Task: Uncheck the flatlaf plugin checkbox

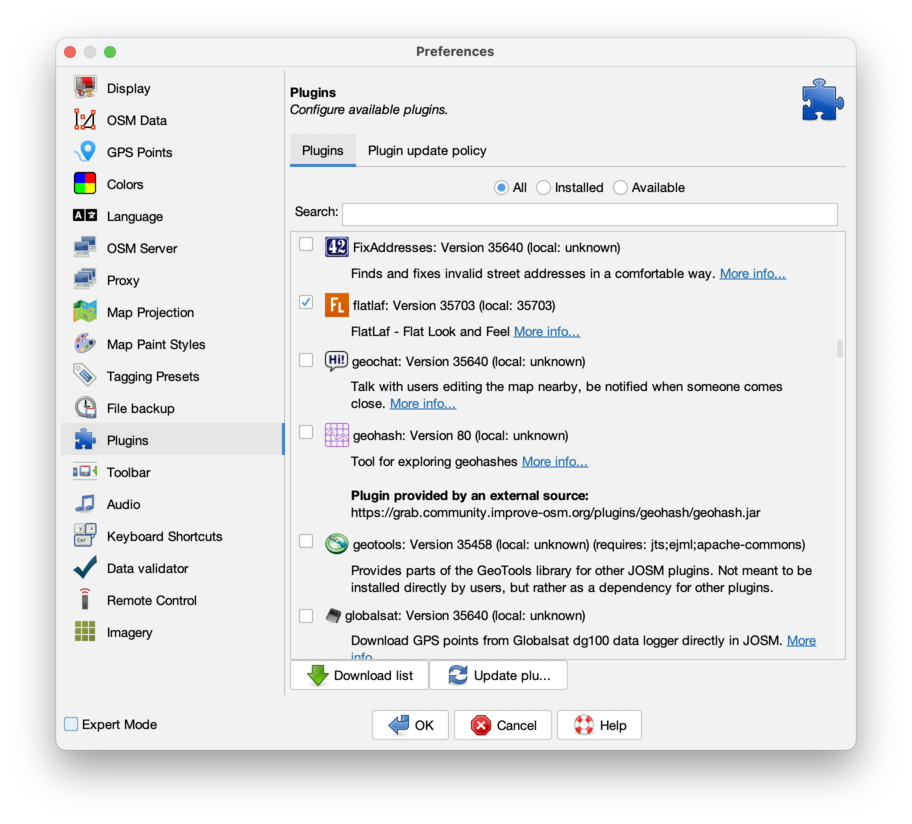Action: [306, 302]
